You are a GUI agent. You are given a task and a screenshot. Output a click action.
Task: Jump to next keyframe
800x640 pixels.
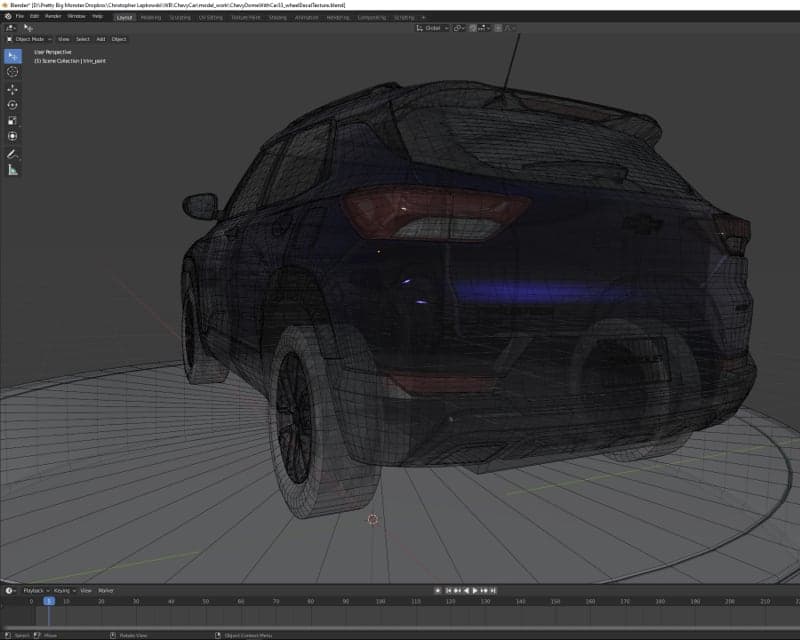click(484, 590)
